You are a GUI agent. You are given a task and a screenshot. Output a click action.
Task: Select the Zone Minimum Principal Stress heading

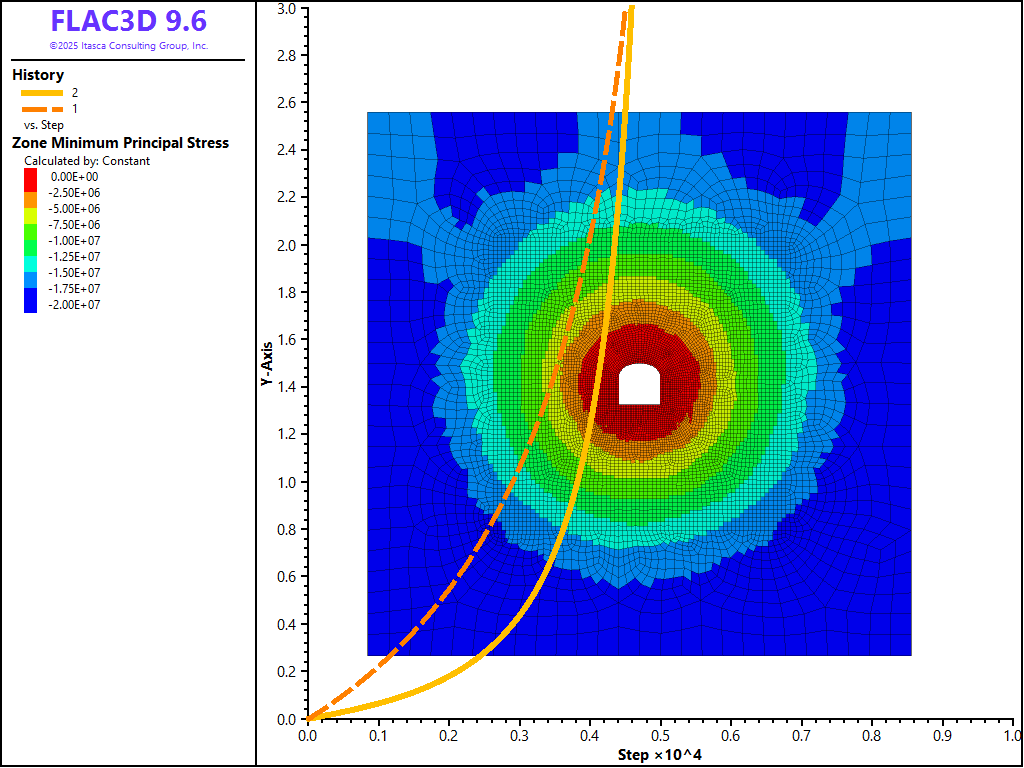(120, 143)
